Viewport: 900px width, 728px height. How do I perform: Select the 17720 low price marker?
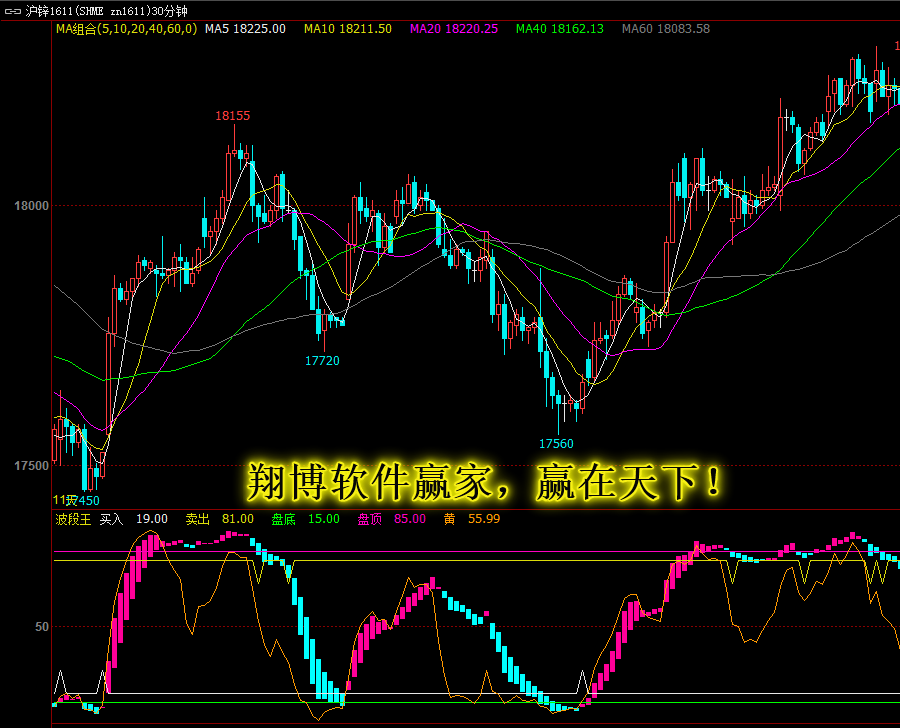point(322,361)
